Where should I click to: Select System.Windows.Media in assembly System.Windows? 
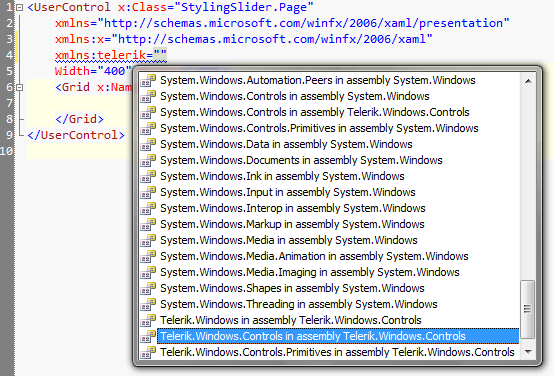(289, 240)
